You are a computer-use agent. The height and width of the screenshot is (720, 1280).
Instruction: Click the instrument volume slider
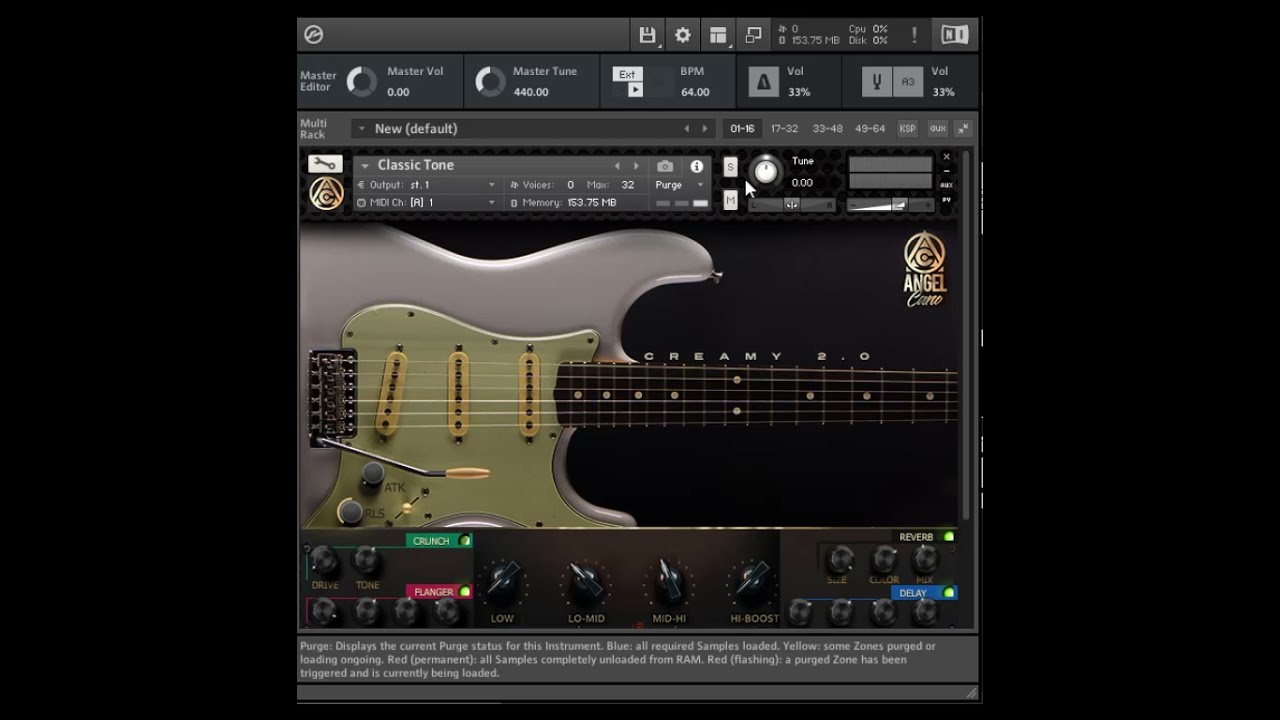point(890,205)
